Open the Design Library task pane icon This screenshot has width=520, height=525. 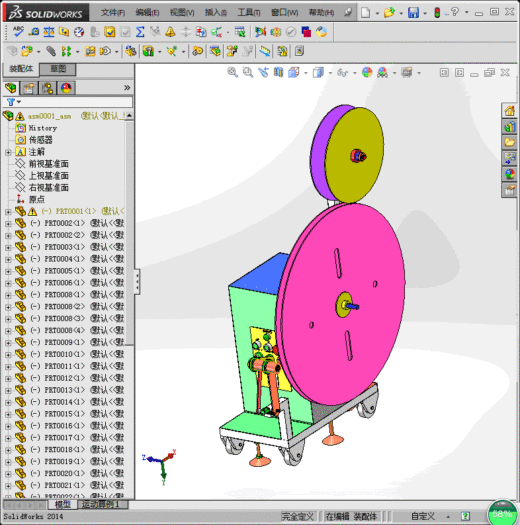coord(509,127)
